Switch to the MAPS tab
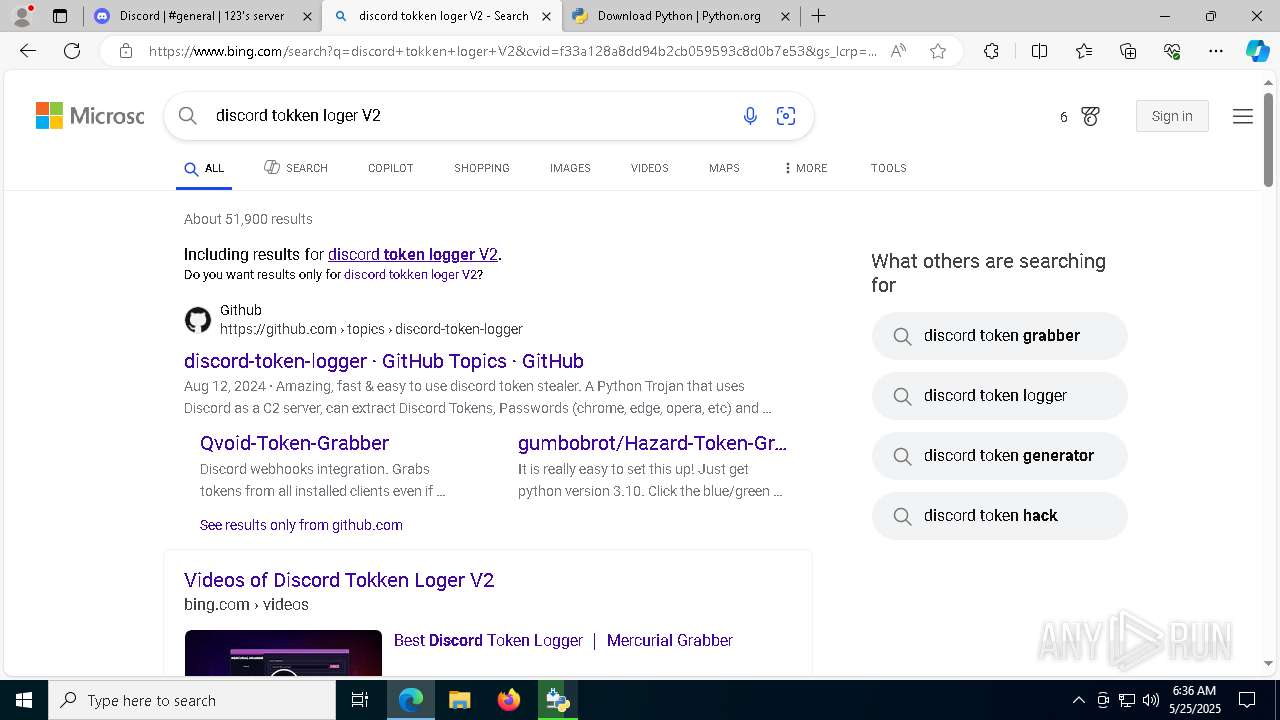1280x720 pixels. [724, 168]
